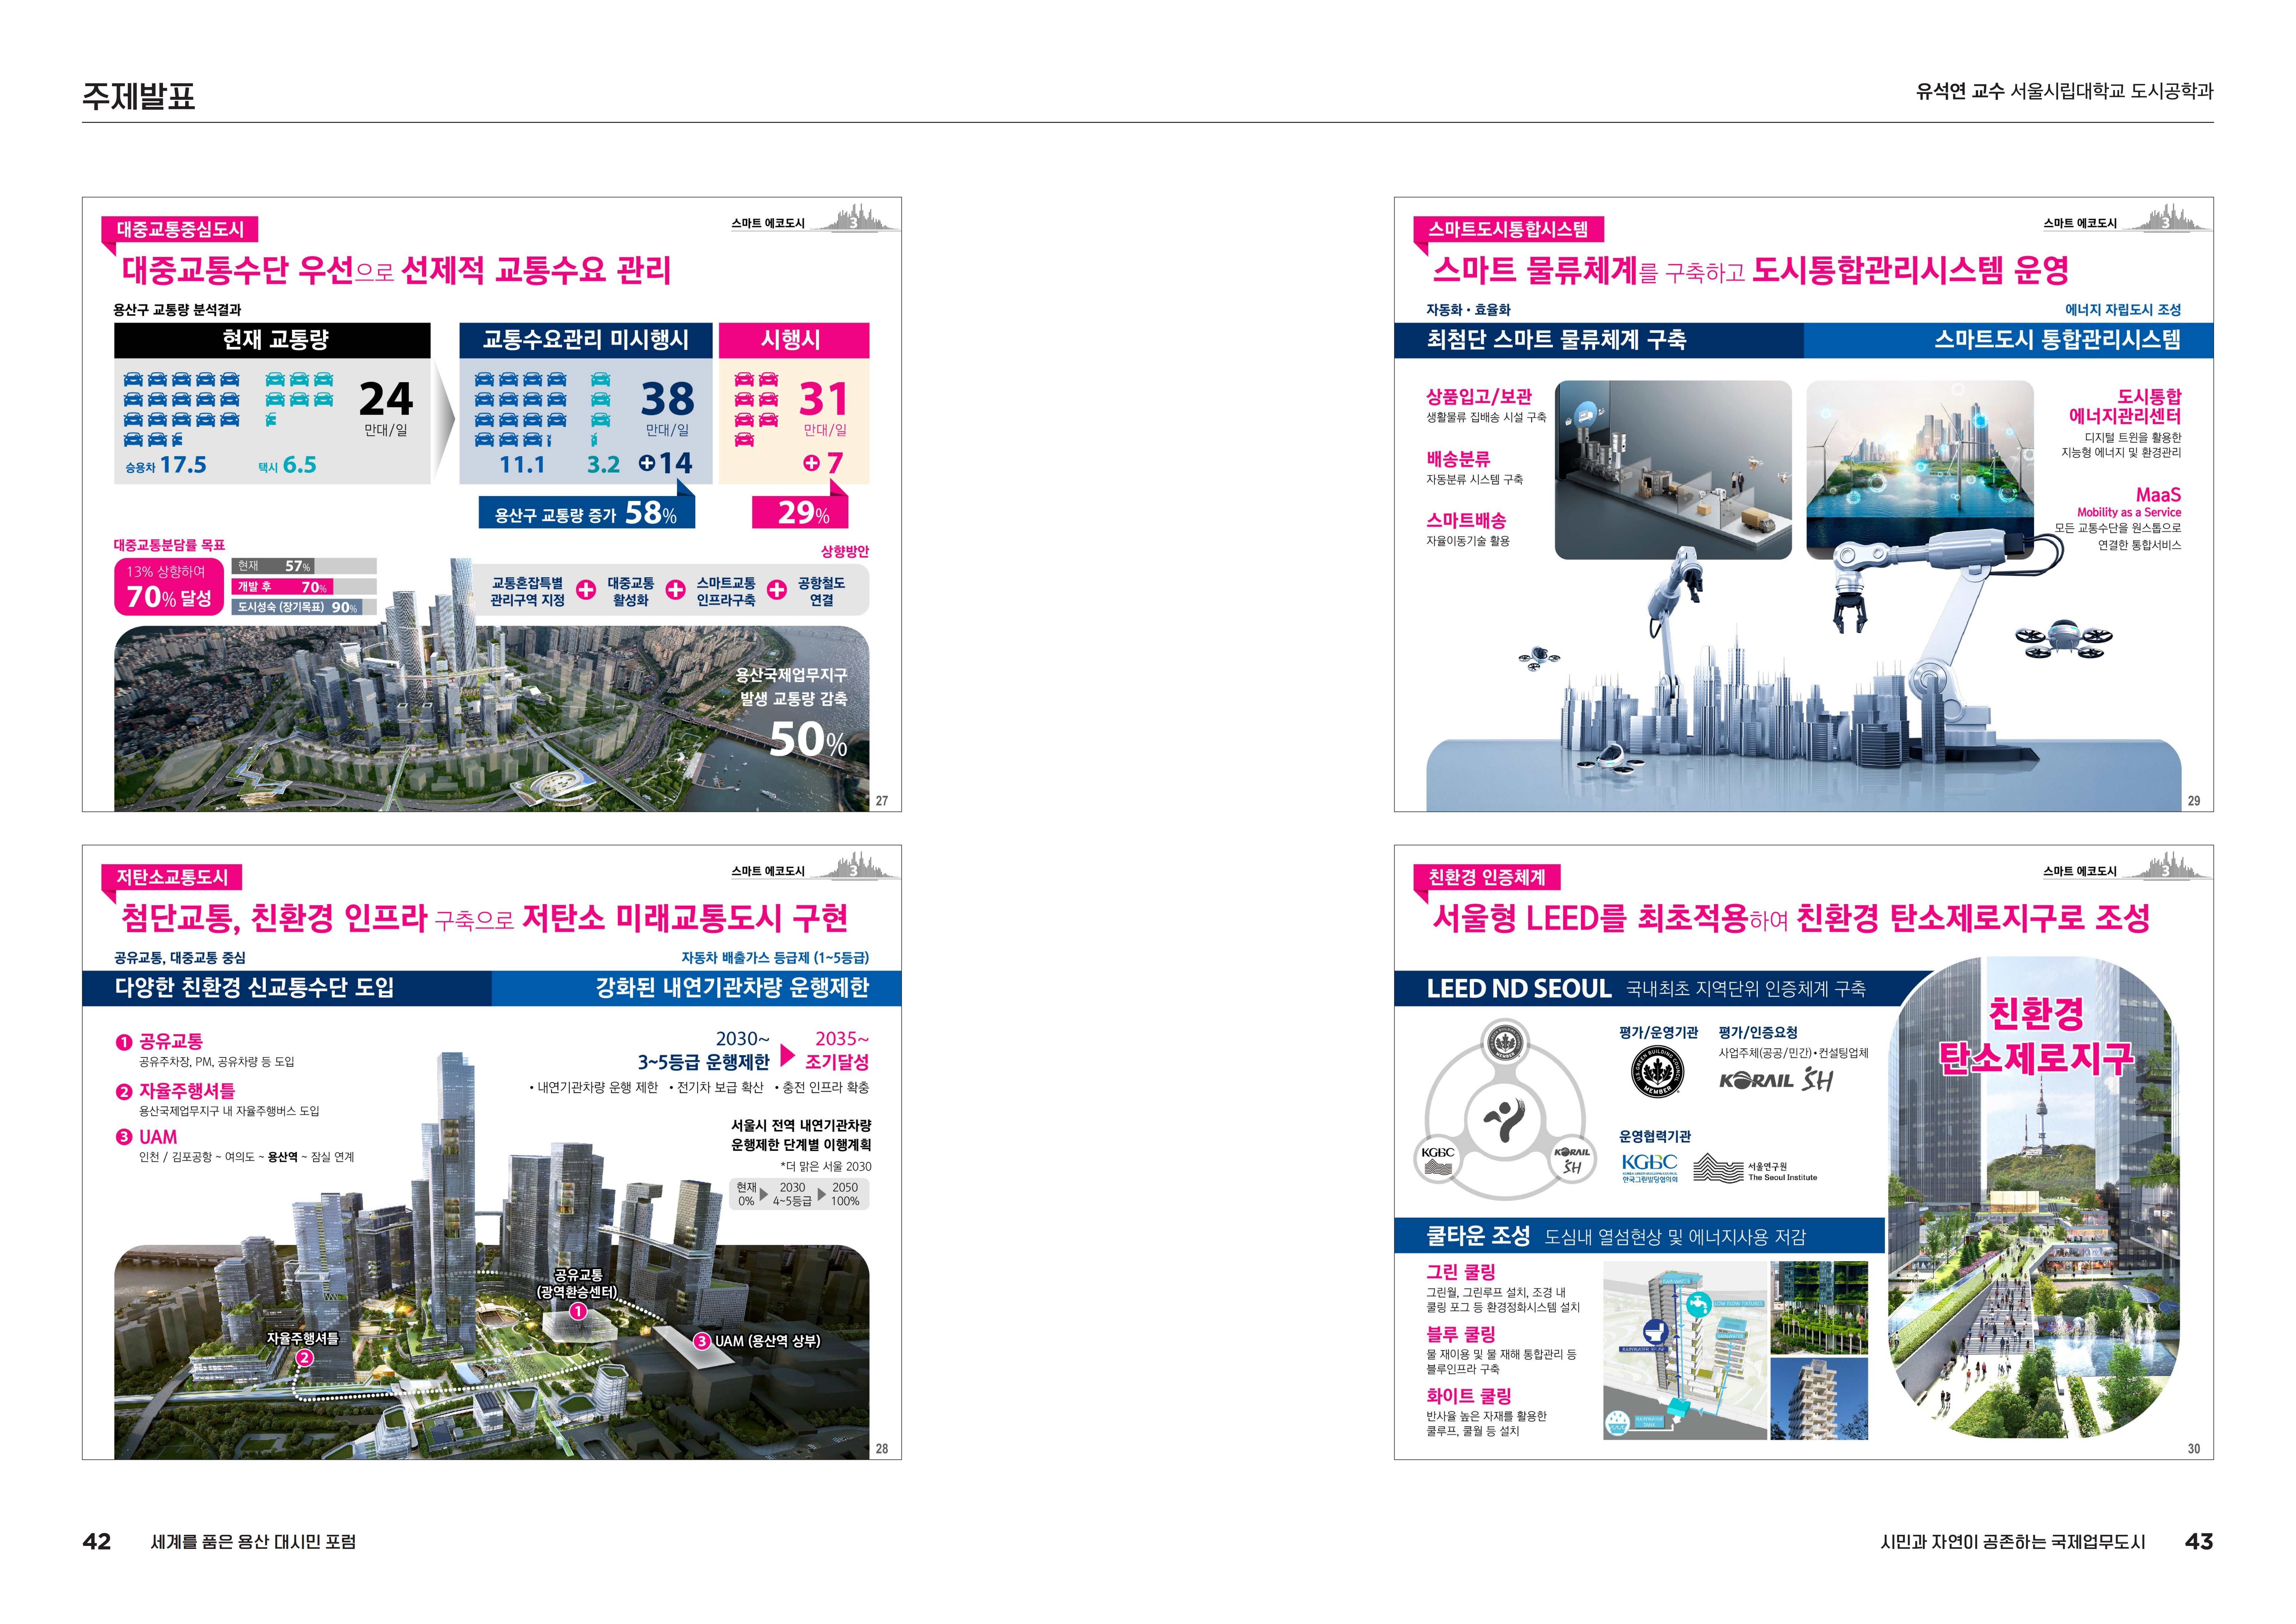2296x1624 pixels.
Task: Click the 현재 57% progress bar
Action: click(x=304, y=566)
